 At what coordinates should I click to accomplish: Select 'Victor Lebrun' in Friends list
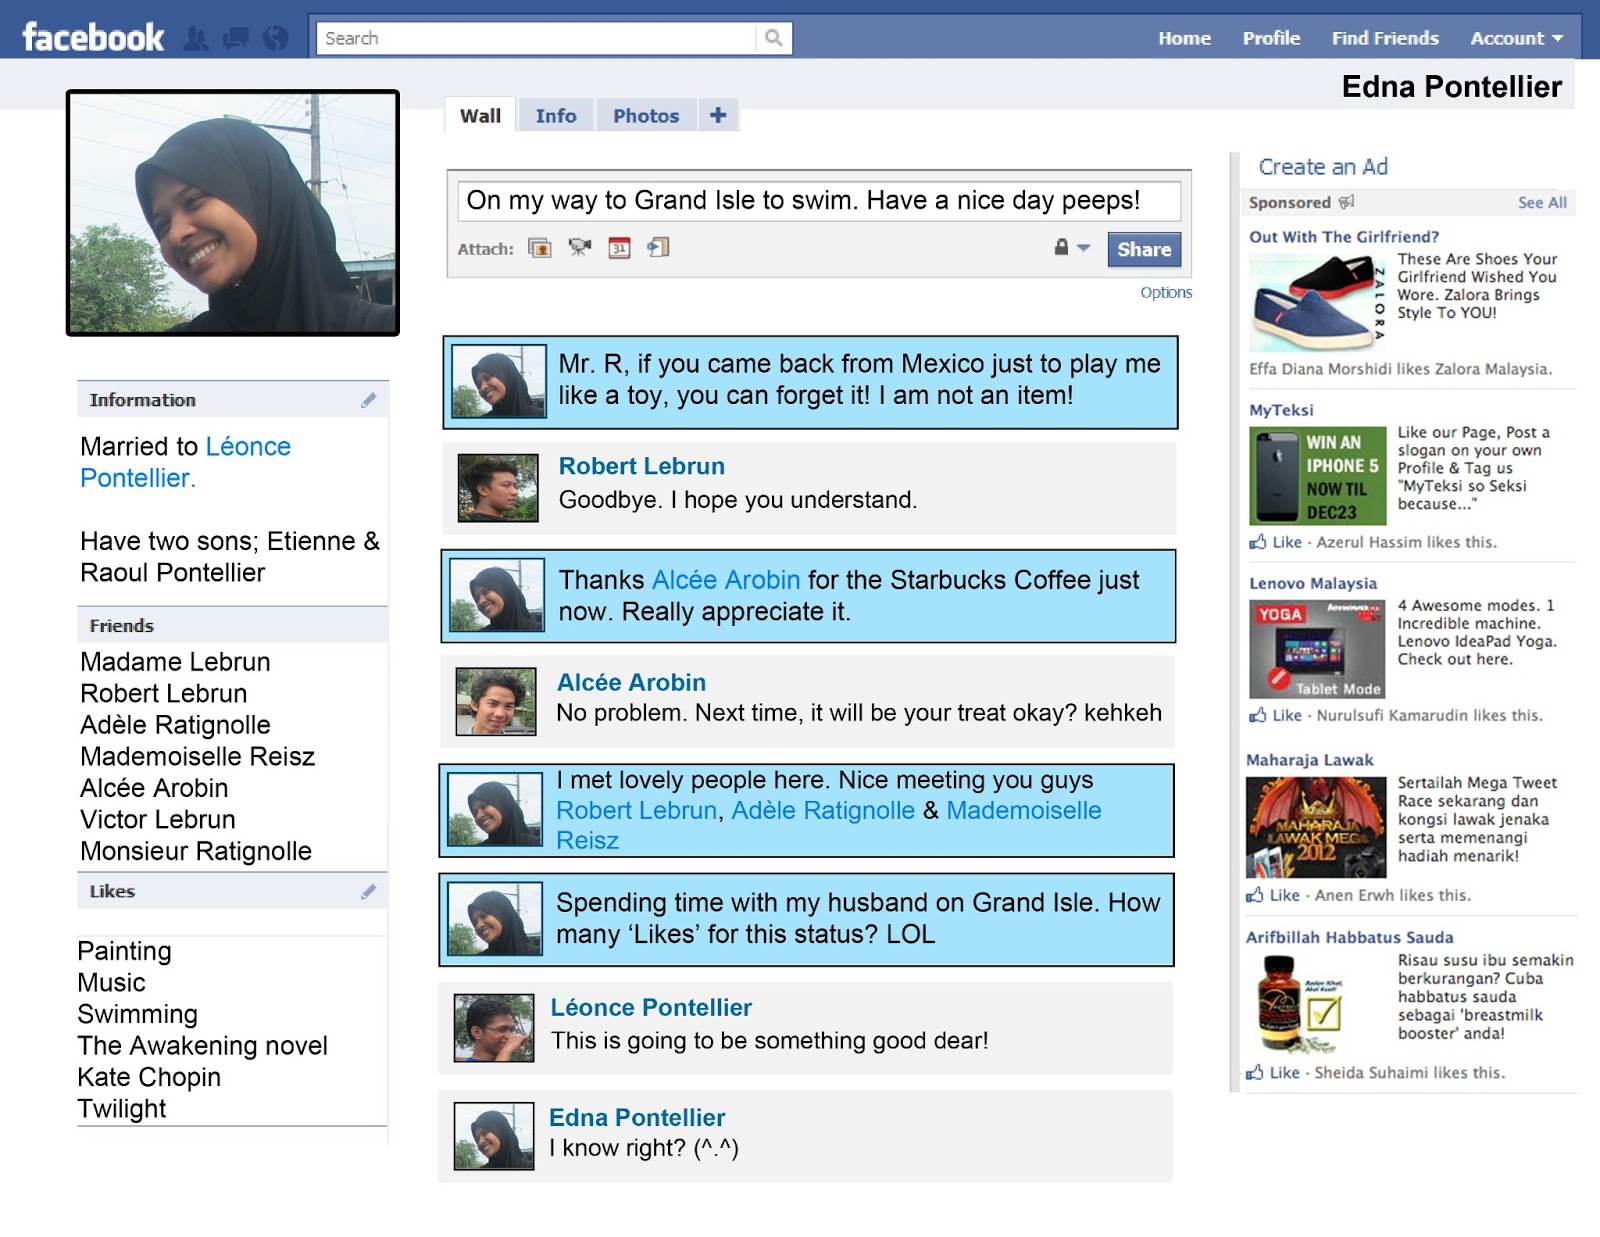pyautogui.click(x=158, y=819)
